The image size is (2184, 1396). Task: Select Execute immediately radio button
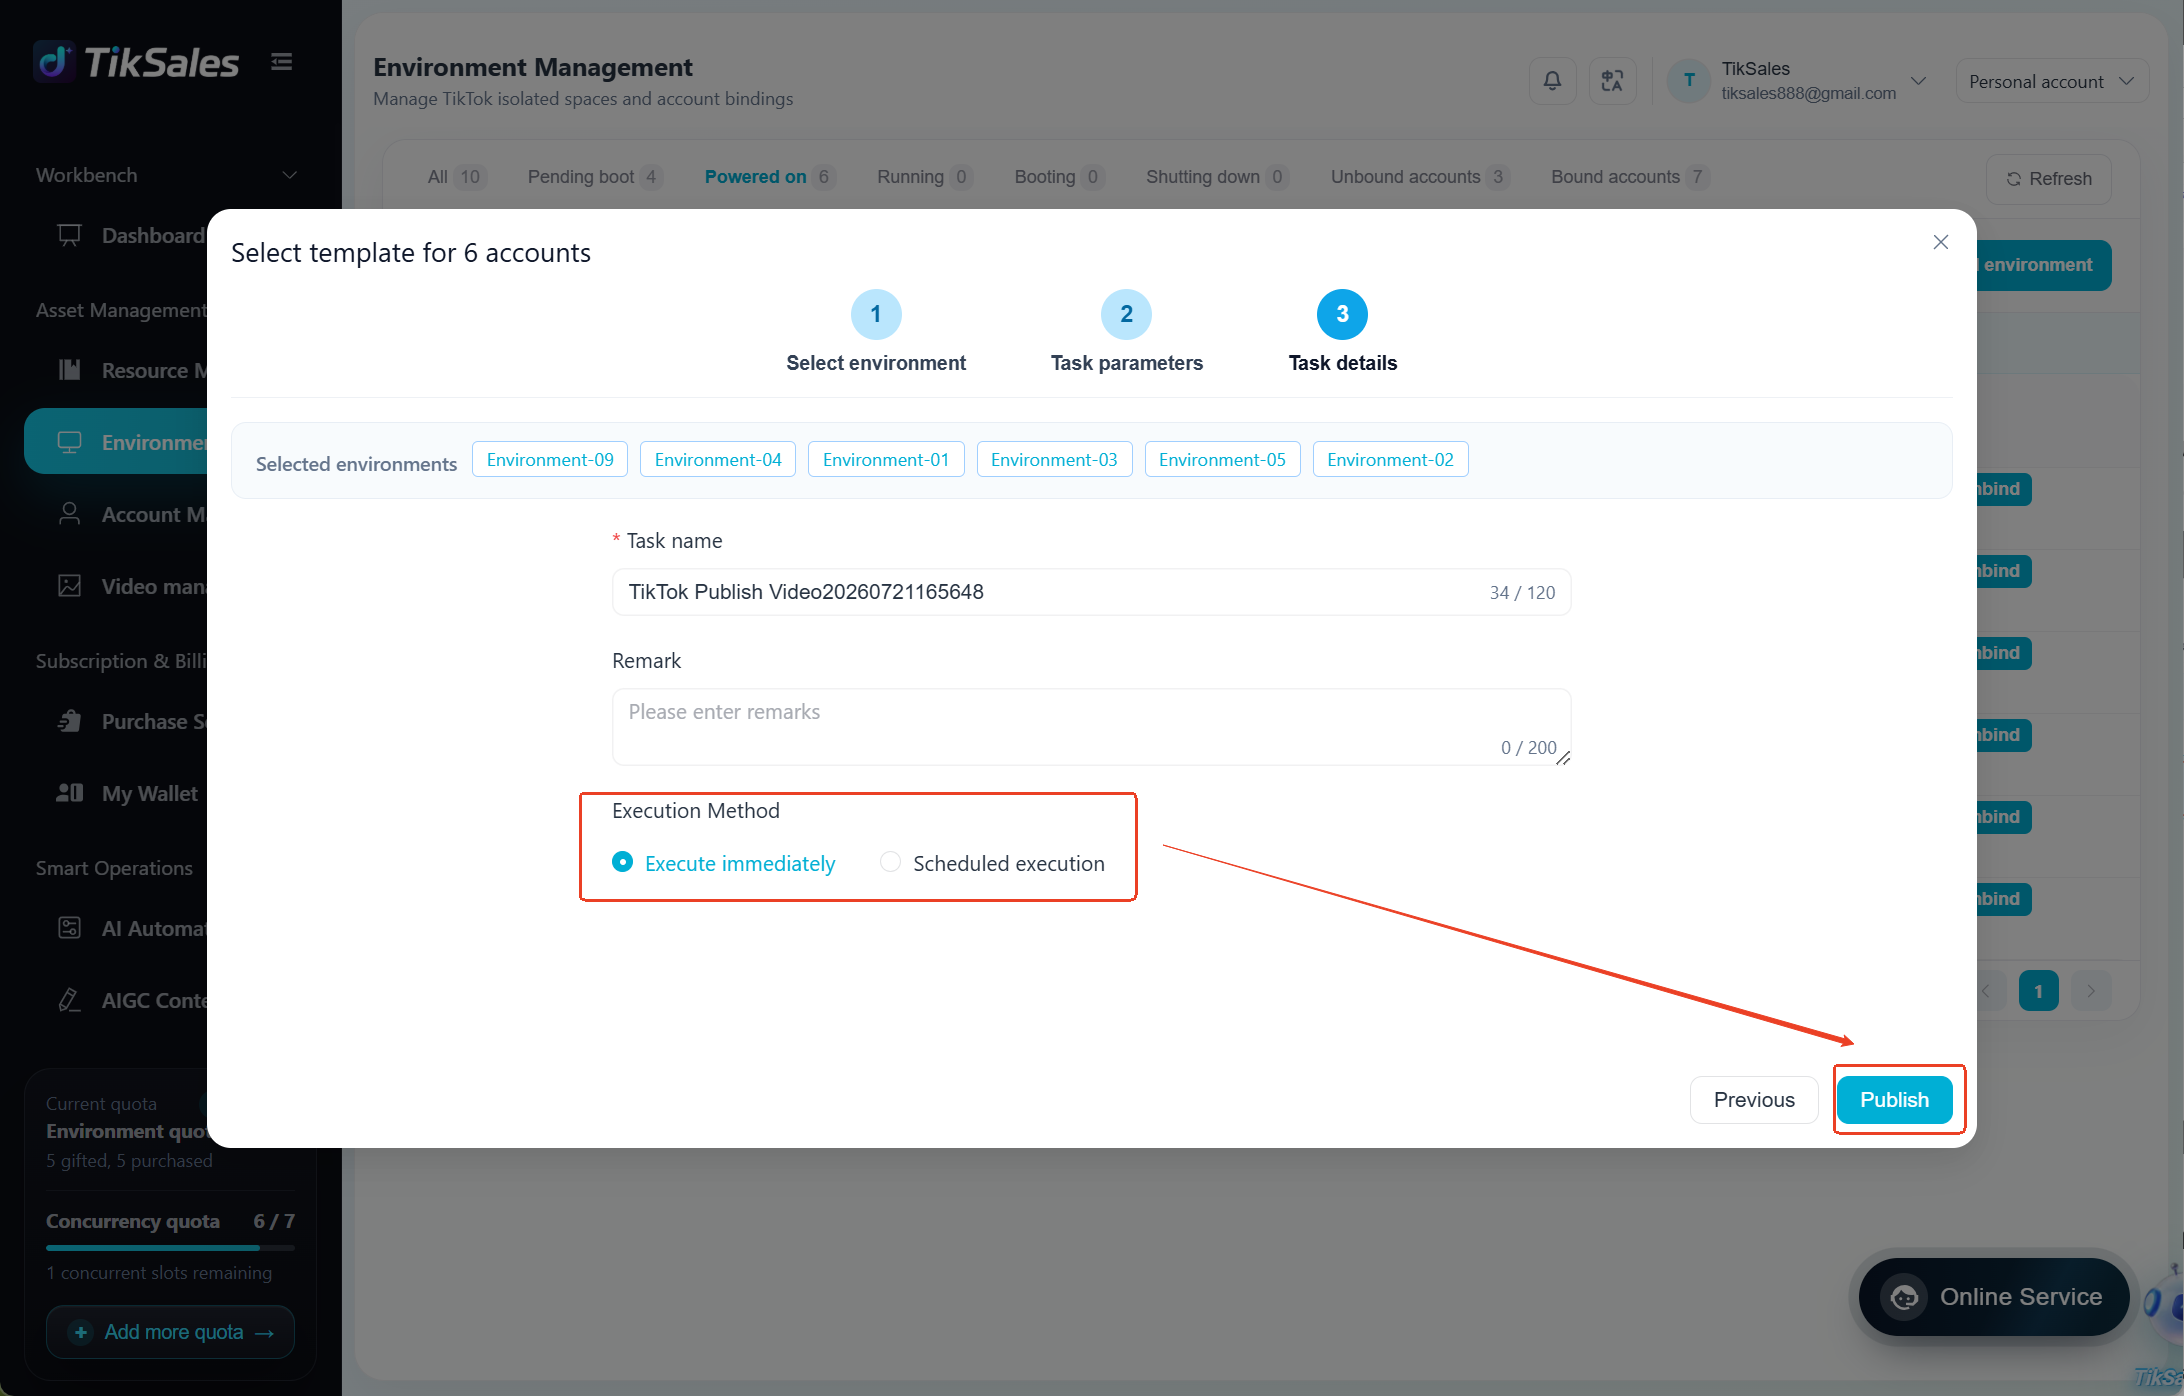coord(622,862)
